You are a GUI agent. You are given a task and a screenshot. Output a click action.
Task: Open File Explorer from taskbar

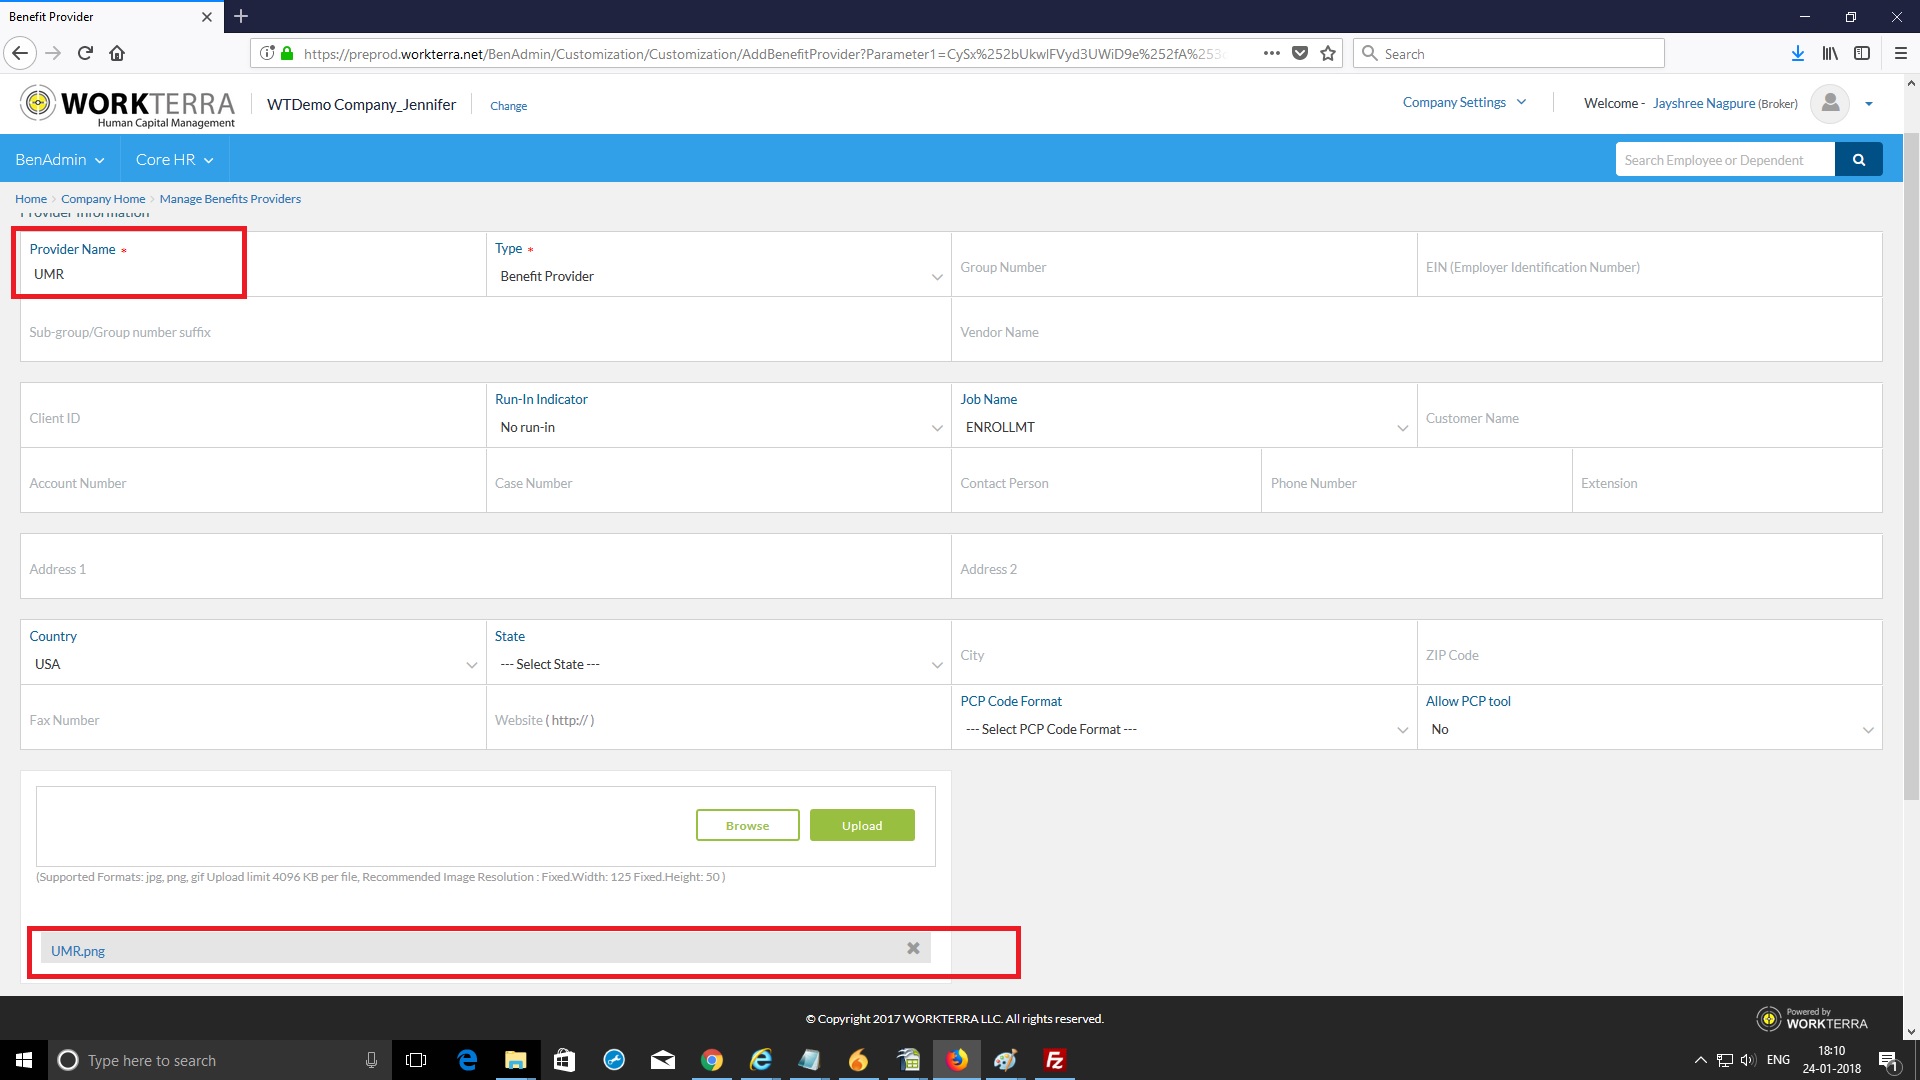515,1060
